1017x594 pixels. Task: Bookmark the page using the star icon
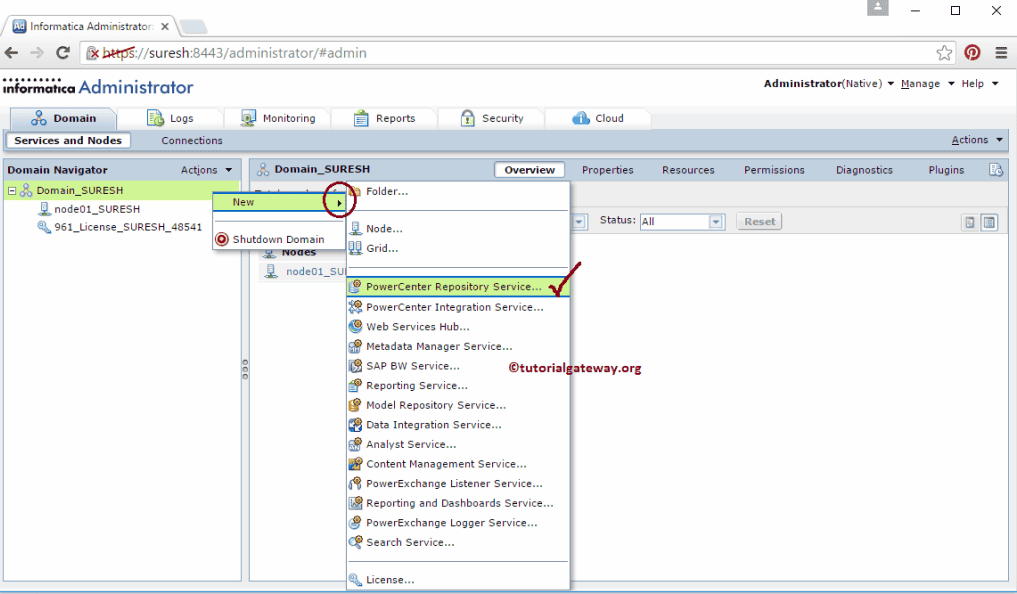pyautogui.click(x=945, y=52)
